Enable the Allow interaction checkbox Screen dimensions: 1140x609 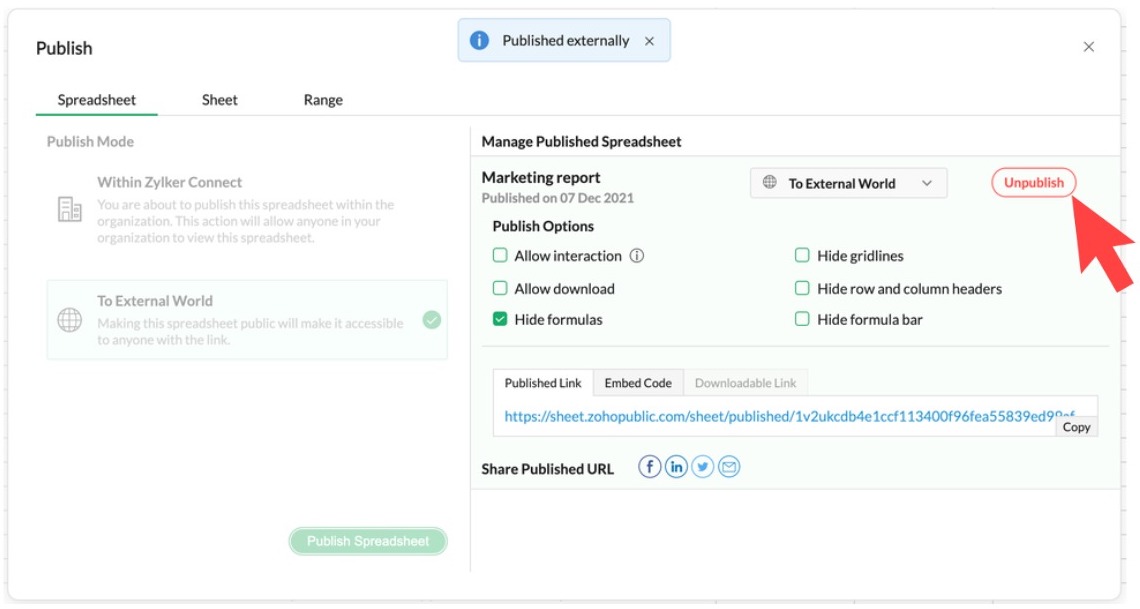tap(500, 256)
